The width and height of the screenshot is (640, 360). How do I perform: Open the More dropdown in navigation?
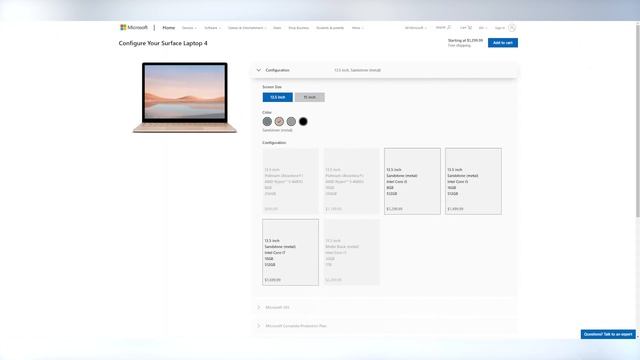358,28
